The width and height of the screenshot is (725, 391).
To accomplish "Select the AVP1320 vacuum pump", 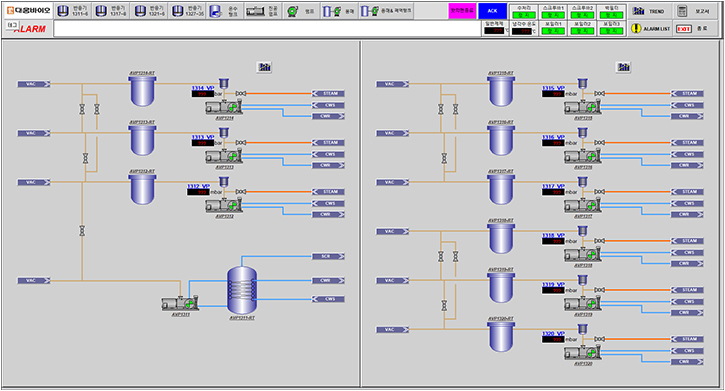I will tap(583, 353).
